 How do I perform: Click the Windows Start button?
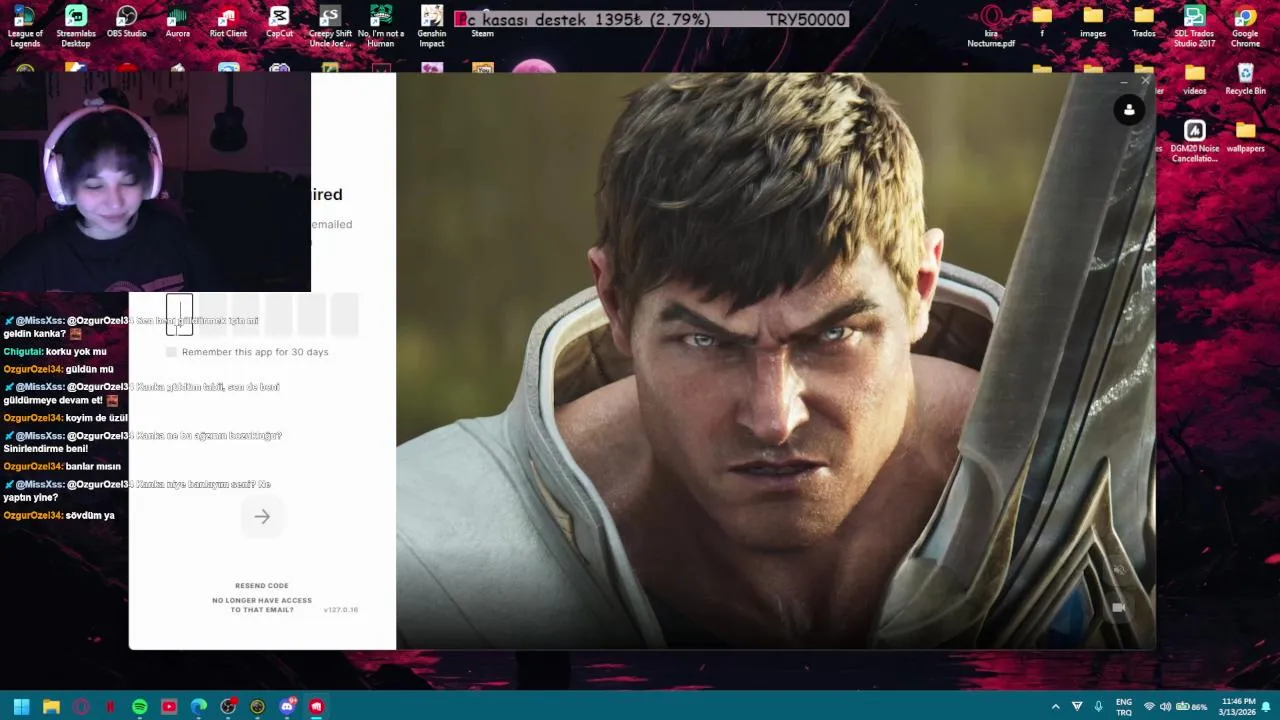pyautogui.click(x=21, y=707)
